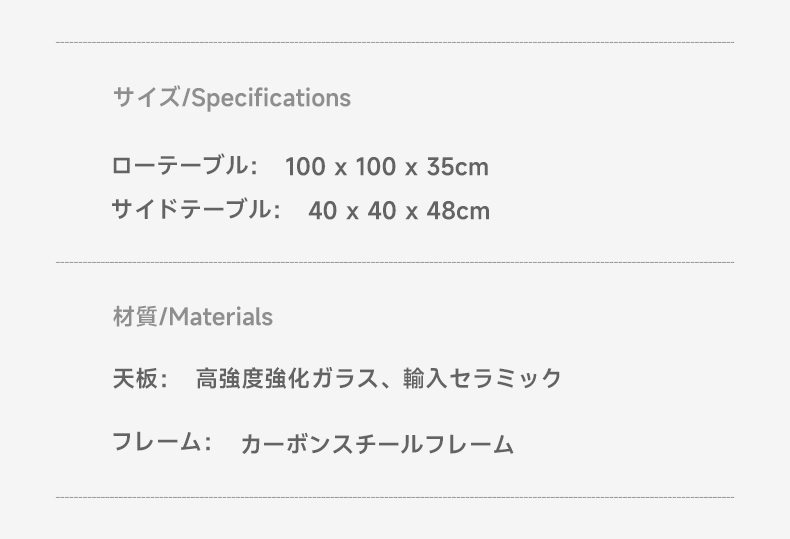
Task: Click the 材質/Materials heading
Action: click(x=193, y=317)
